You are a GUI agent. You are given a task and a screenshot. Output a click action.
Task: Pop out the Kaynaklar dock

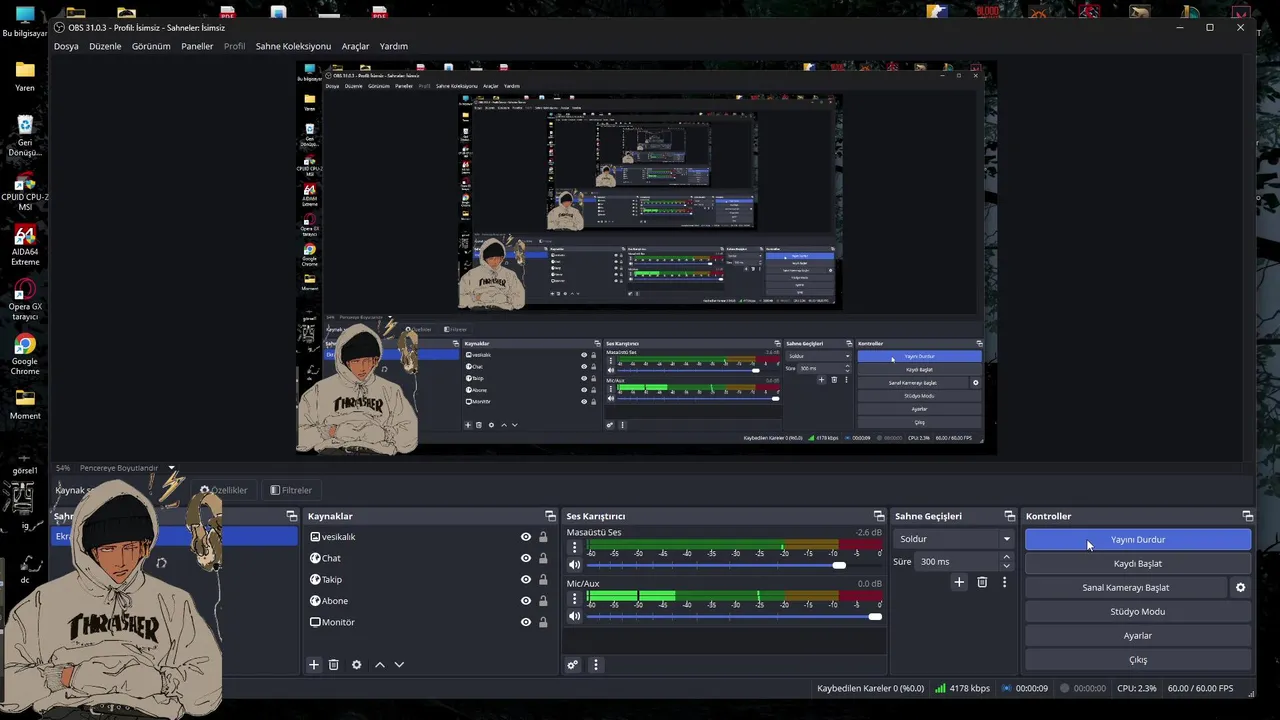pyautogui.click(x=550, y=516)
